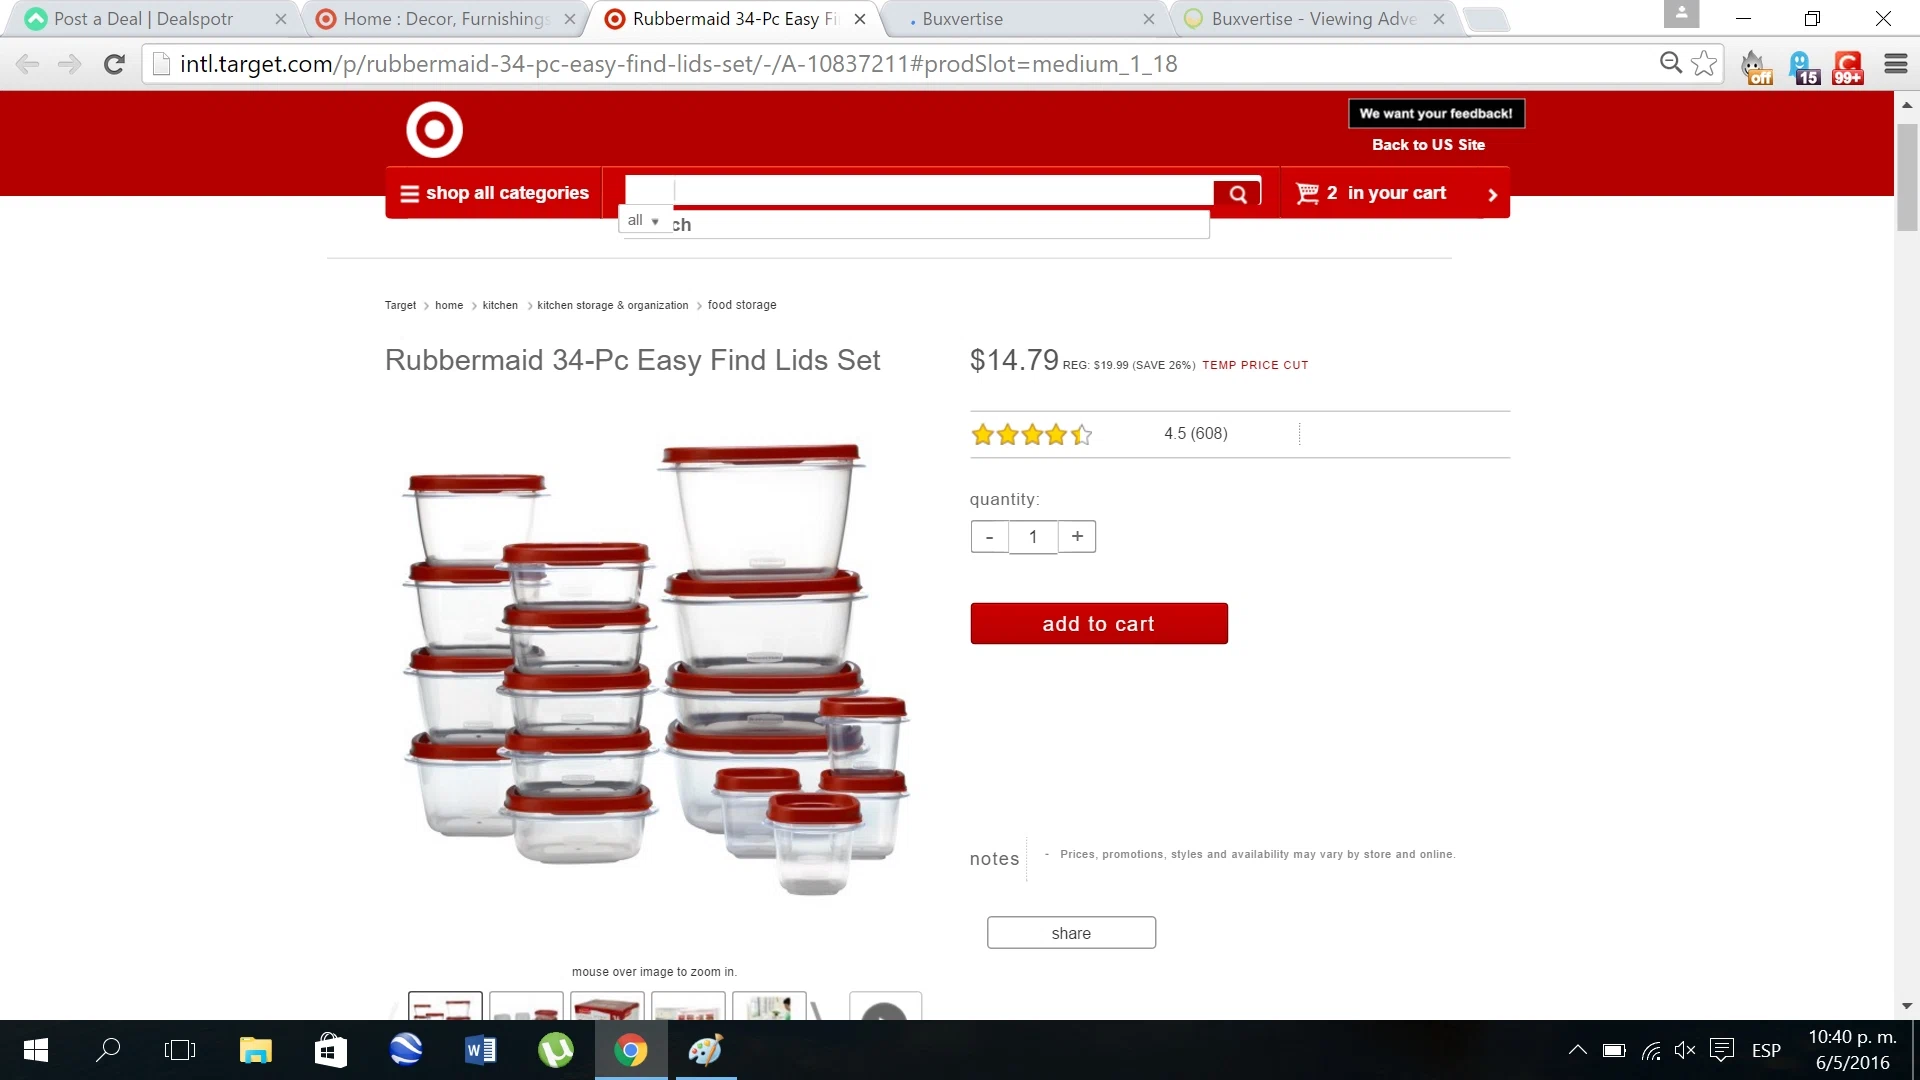
Task: Open Microsoft Word from the taskbar
Action: click(480, 1050)
